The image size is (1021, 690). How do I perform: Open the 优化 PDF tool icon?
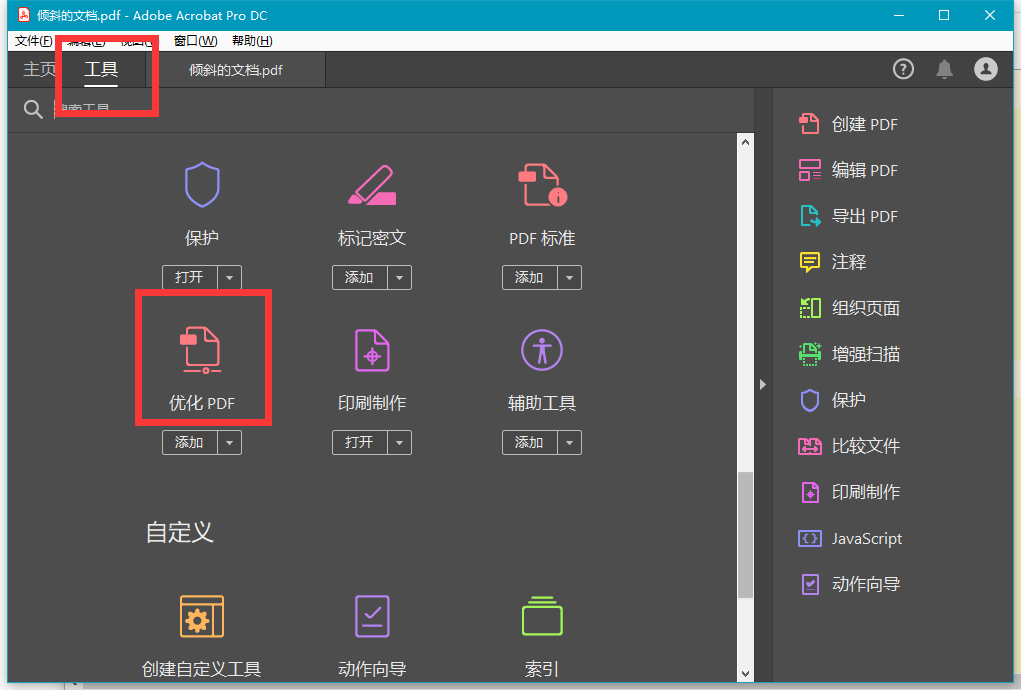[x=202, y=350]
